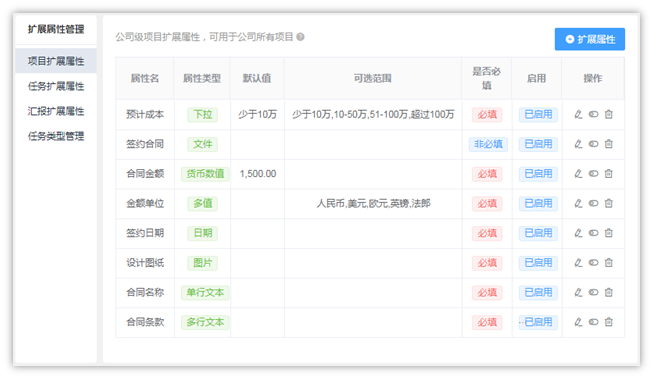
Task: Toggle enable switch for 金额单位 row
Action: tap(593, 203)
